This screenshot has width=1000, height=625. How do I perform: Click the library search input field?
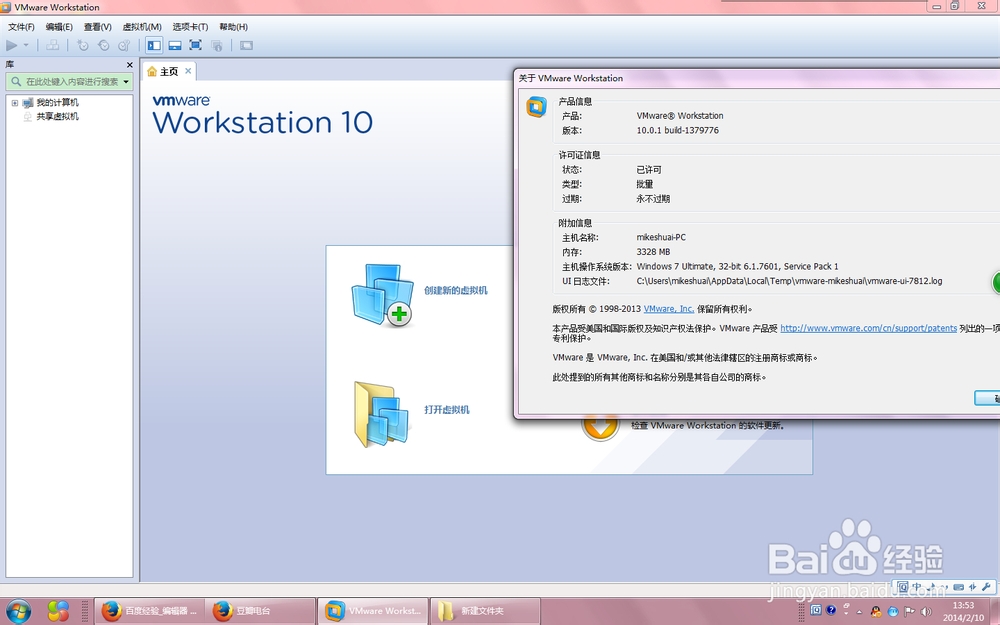pos(71,82)
